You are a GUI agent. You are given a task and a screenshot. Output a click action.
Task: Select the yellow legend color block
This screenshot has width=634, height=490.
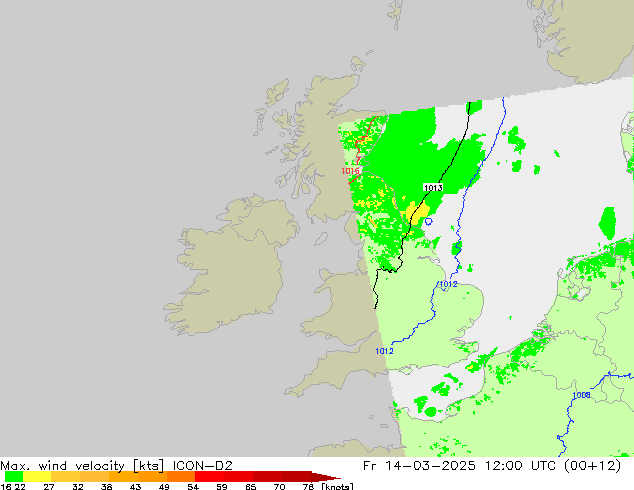tap(40, 477)
